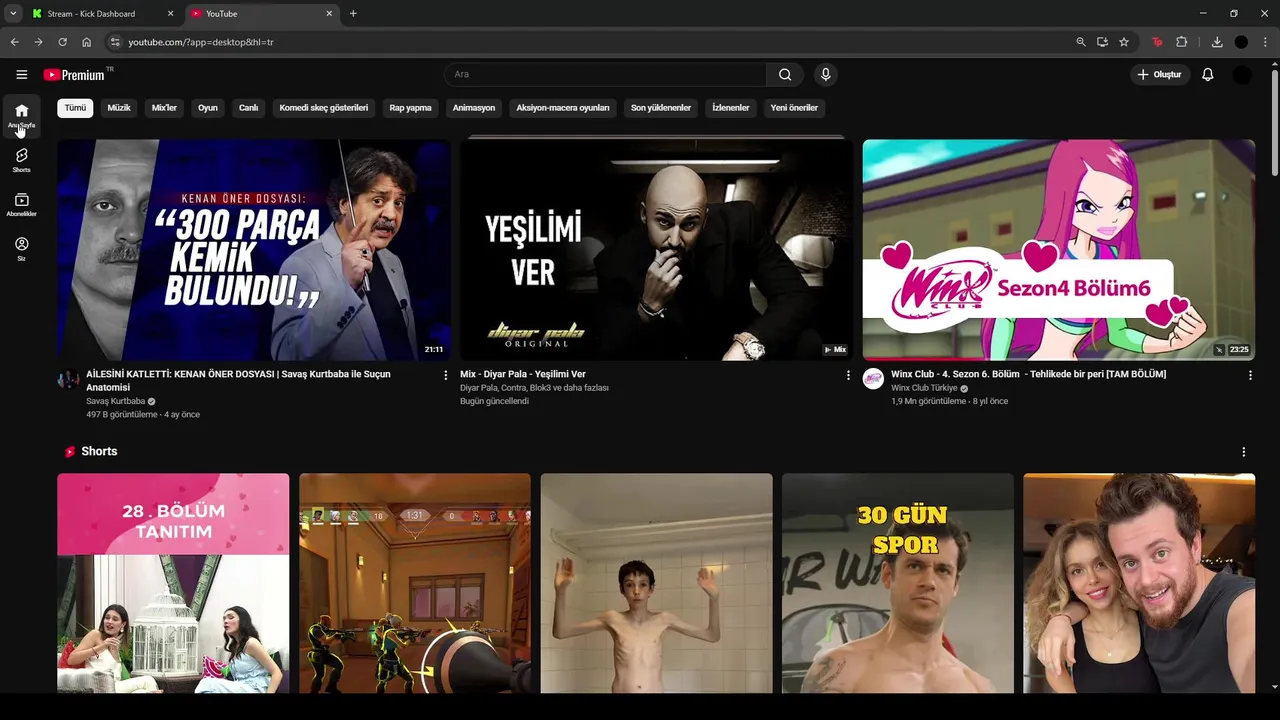
Task: Open the account avatar menu
Action: tap(1241, 74)
